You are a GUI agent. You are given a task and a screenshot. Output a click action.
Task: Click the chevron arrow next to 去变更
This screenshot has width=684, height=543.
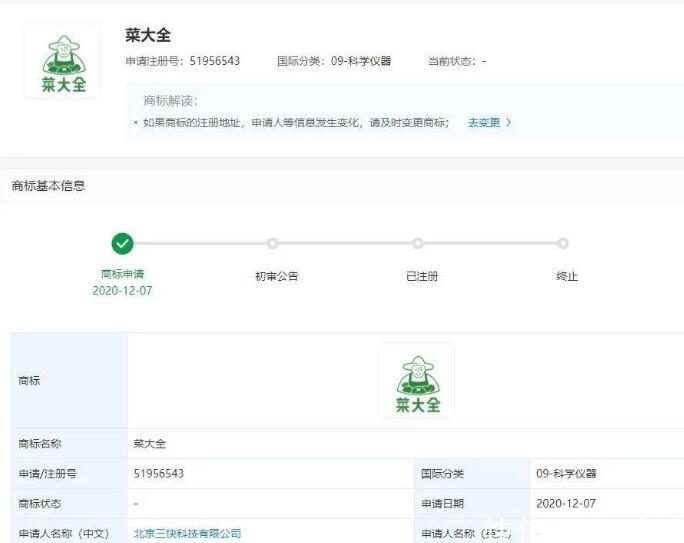pos(508,123)
